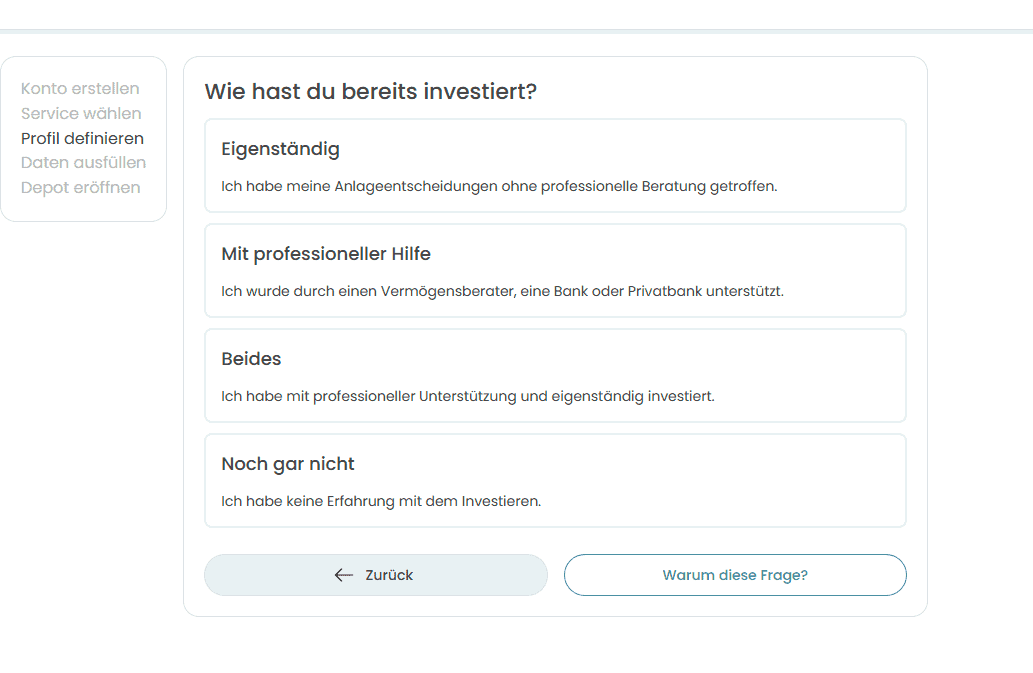1033x673 pixels.
Task: Open the 'Warum diese Frage?' explanation
Action: pos(735,575)
